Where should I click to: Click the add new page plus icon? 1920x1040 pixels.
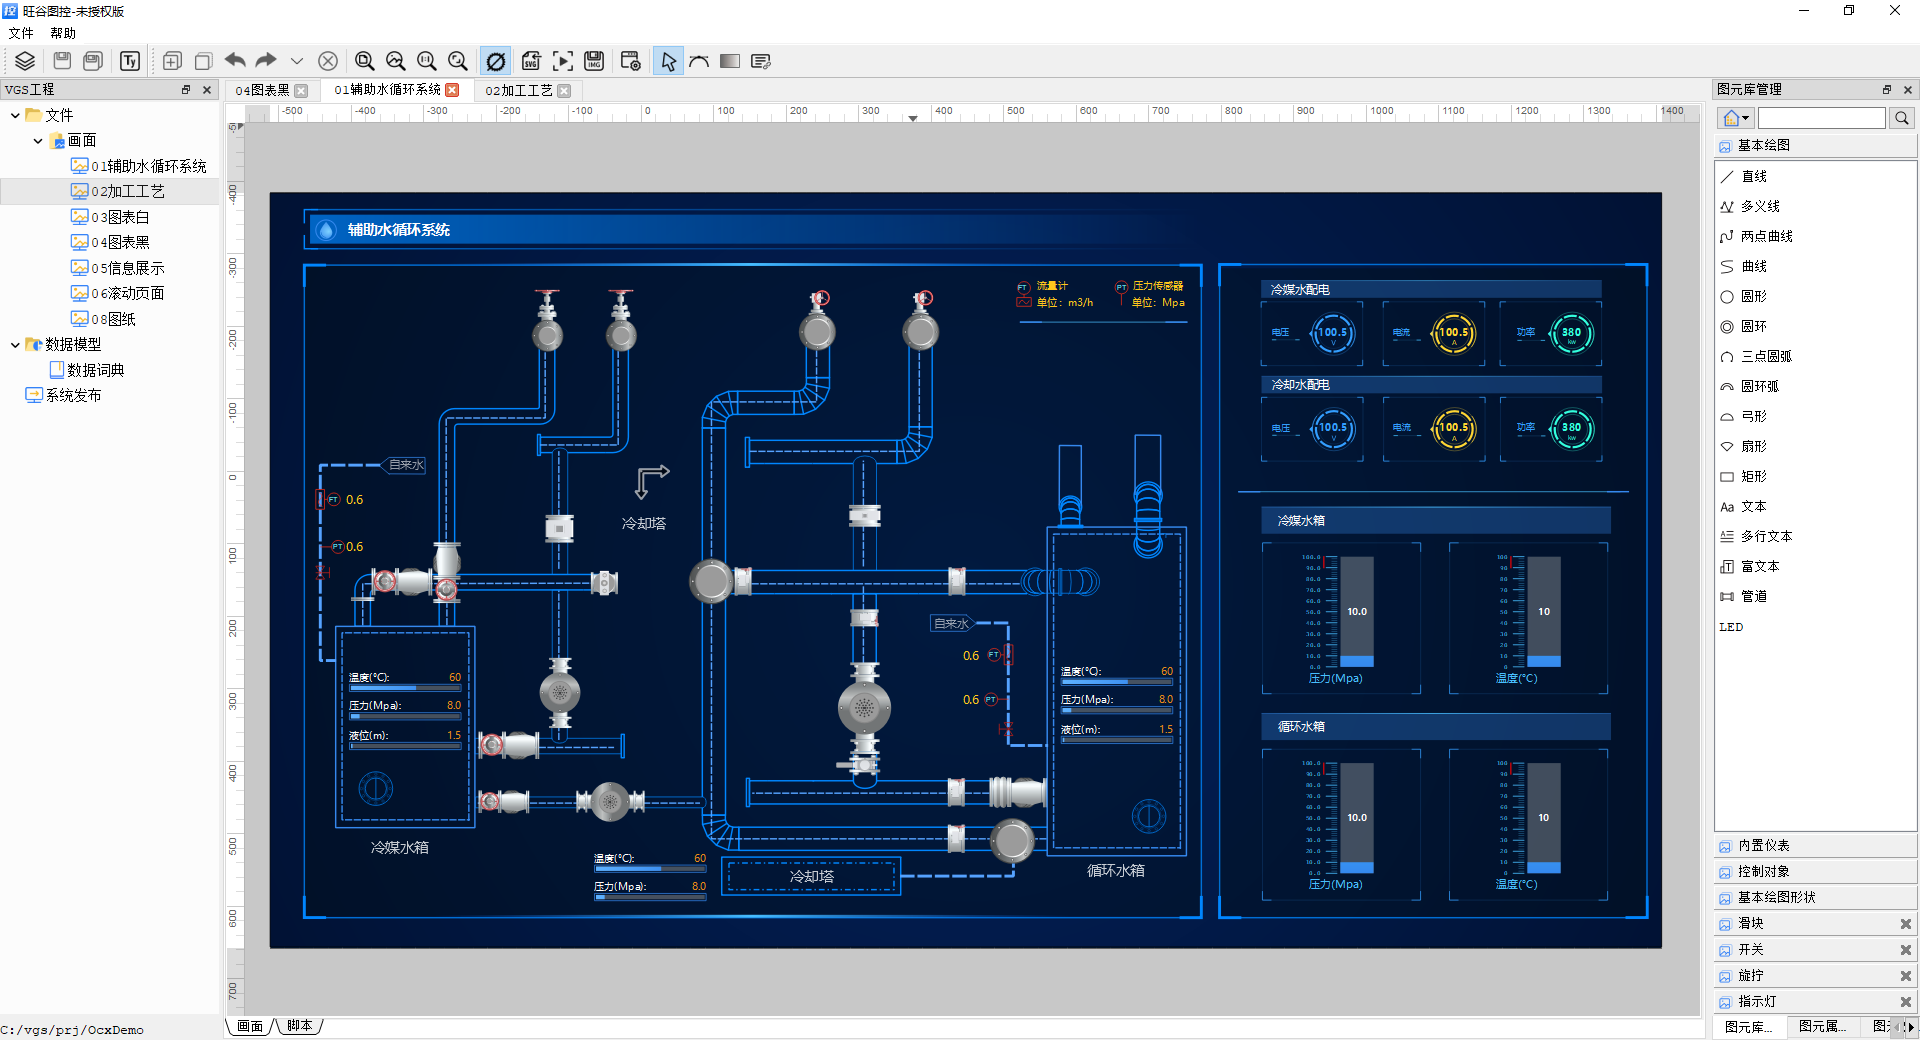click(x=172, y=61)
